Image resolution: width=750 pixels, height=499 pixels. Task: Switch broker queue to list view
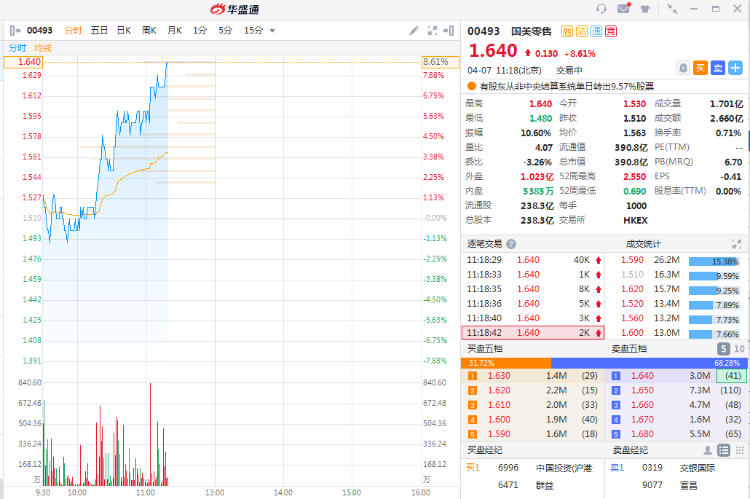(724, 450)
